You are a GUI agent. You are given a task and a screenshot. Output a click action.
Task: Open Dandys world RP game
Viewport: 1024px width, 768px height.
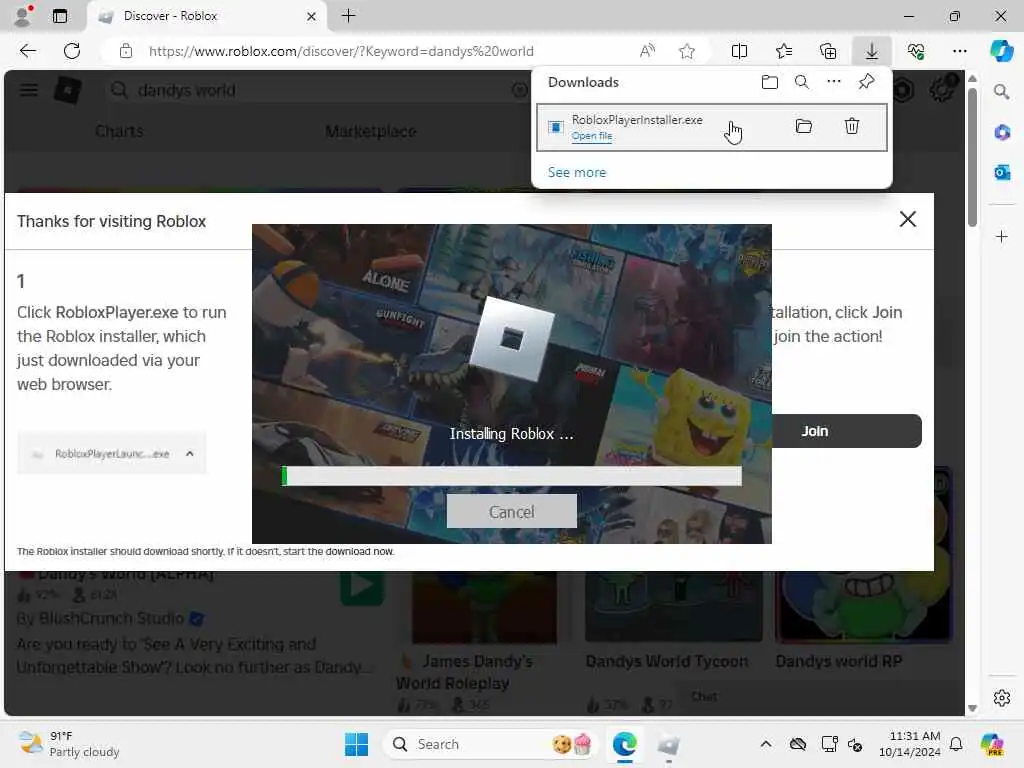tap(839, 661)
